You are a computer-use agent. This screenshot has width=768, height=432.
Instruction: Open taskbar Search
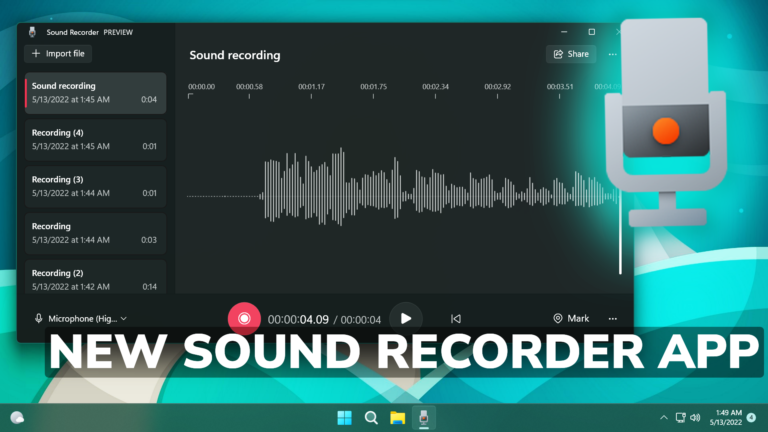tap(371, 417)
